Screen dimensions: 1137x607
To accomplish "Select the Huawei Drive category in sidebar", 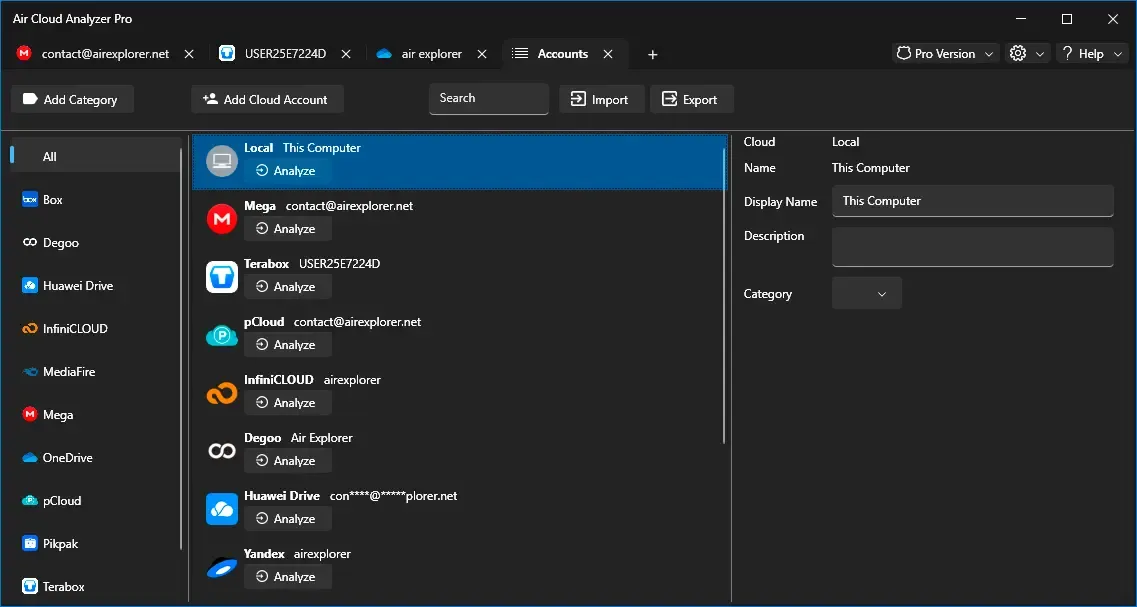I will [x=96, y=286].
